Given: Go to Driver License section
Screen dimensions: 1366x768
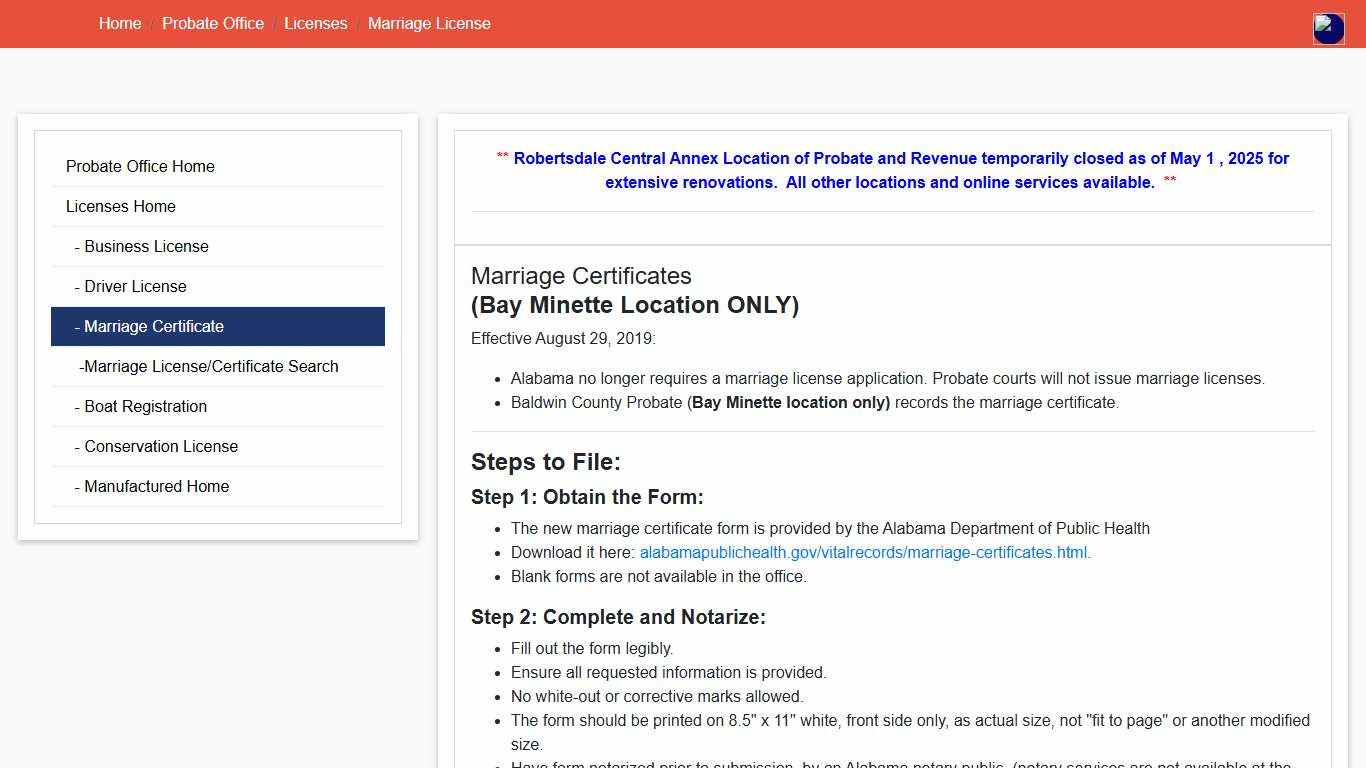Looking at the screenshot, I should pos(135,286).
